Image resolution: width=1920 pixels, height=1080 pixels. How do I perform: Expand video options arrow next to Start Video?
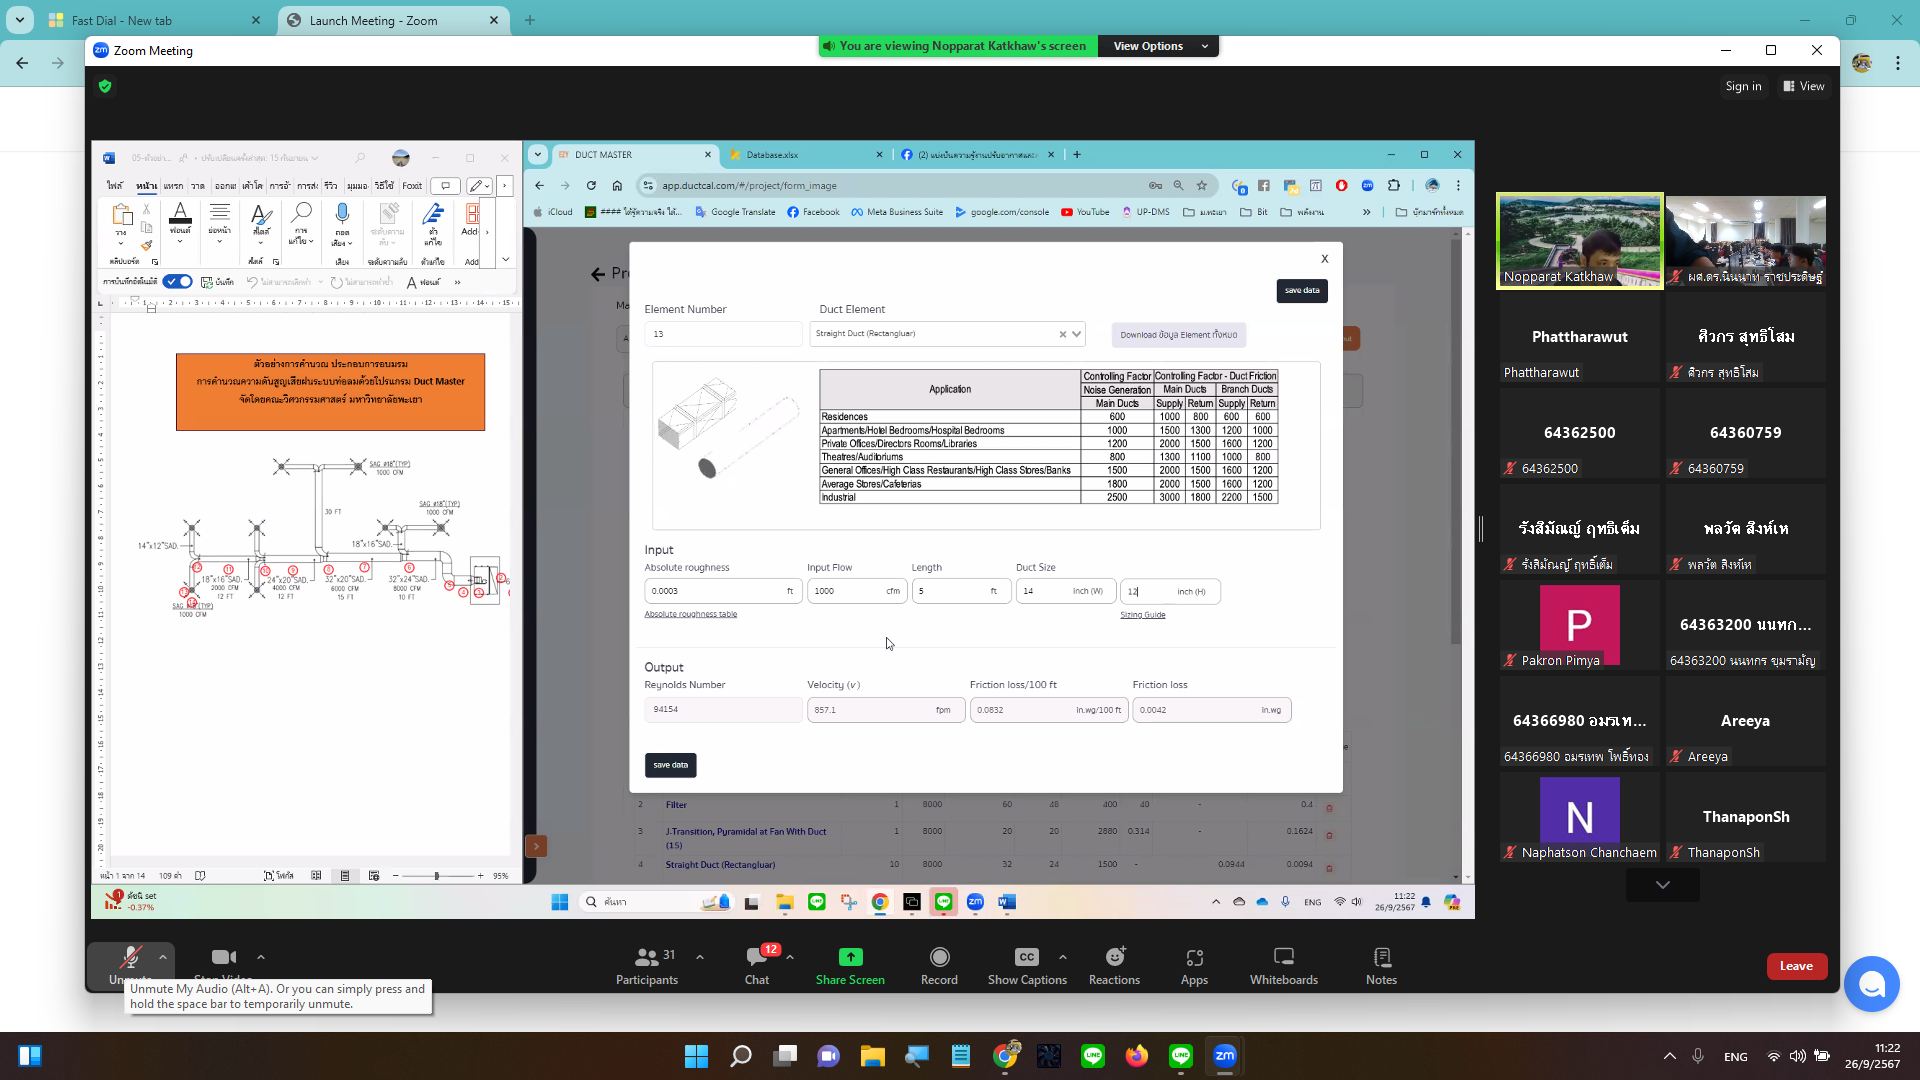tap(260, 957)
